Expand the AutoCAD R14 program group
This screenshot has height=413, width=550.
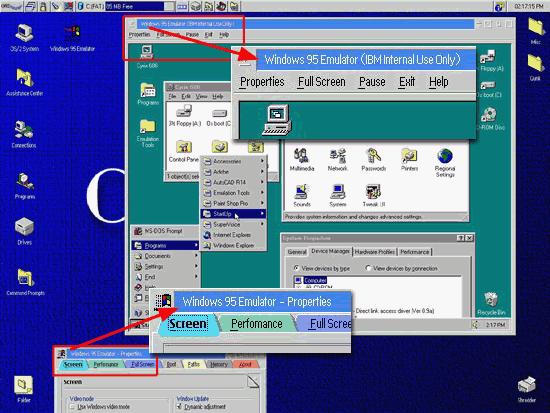[234, 182]
